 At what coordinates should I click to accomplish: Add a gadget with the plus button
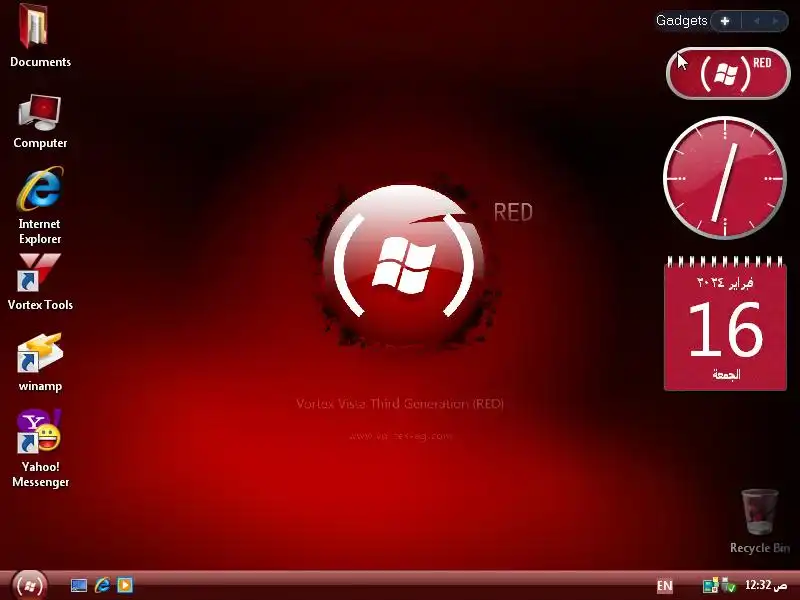(724, 21)
